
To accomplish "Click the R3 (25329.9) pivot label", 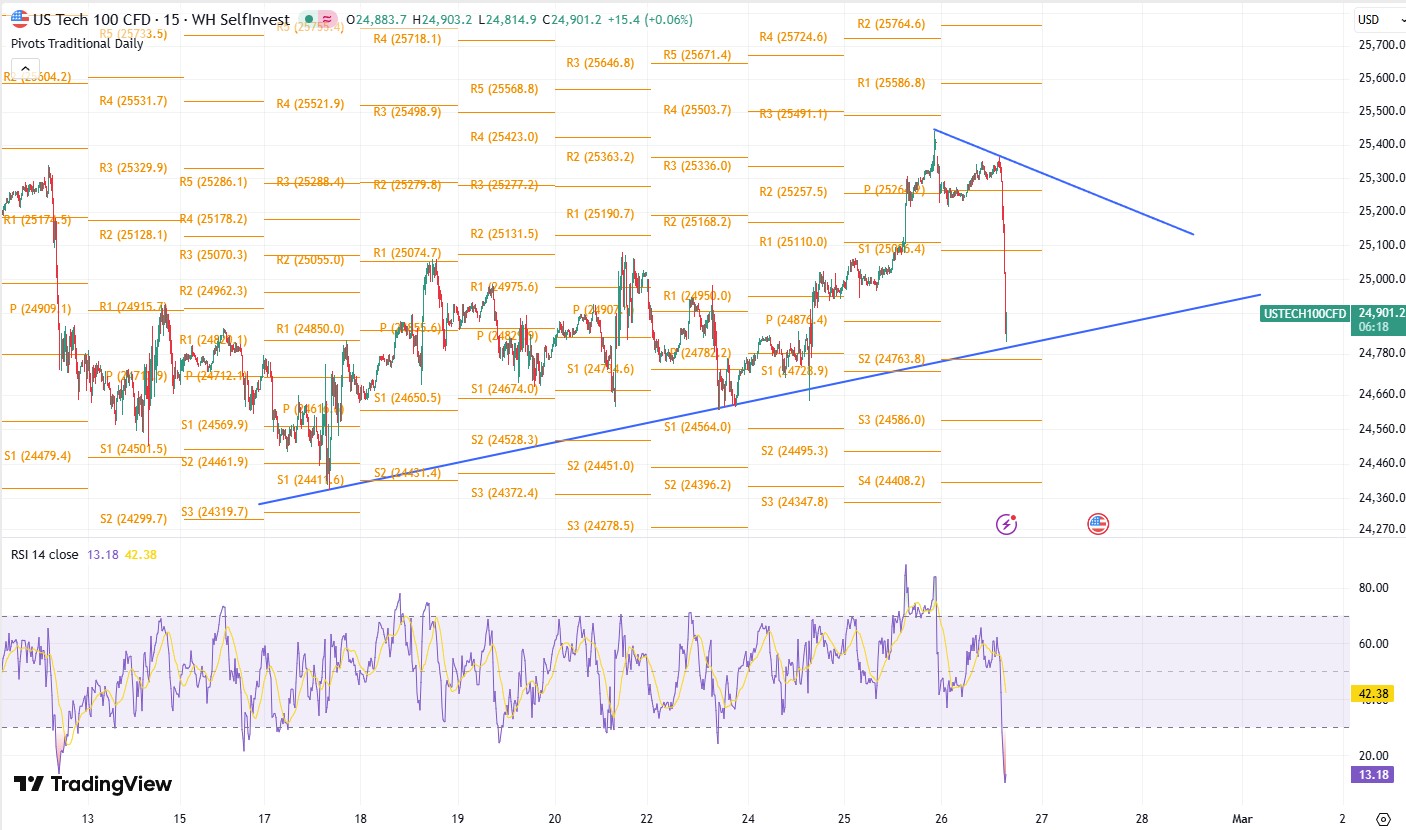I will [133, 168].
